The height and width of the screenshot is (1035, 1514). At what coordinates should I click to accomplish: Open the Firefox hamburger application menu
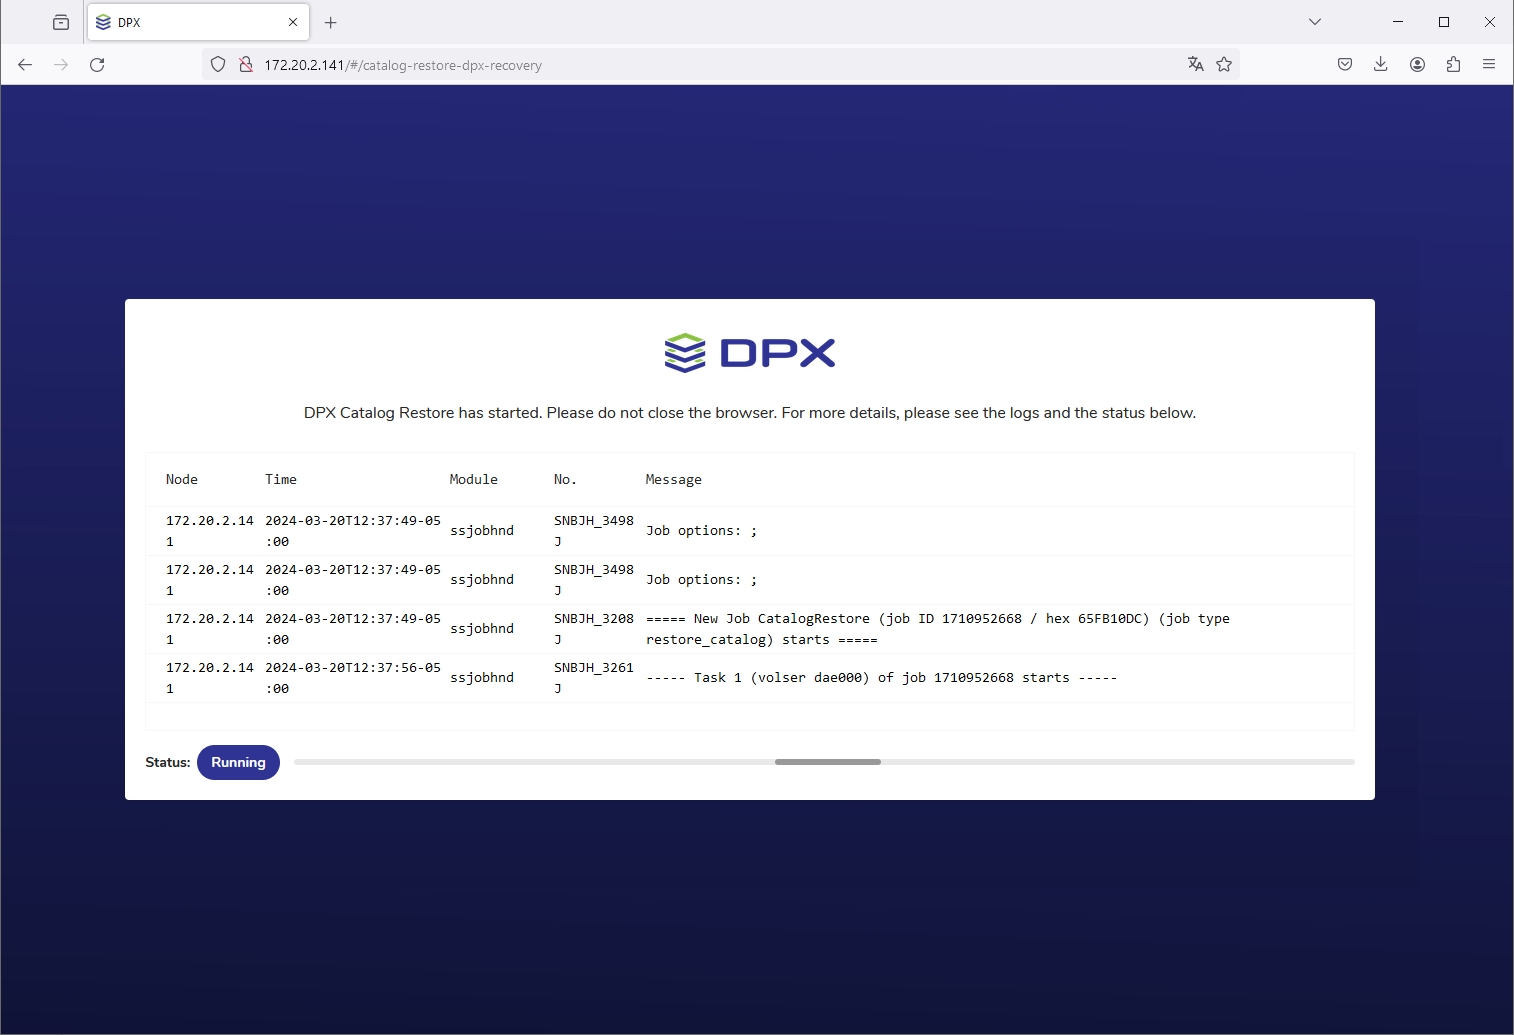pyautogui.click(x=1489, y=65)
